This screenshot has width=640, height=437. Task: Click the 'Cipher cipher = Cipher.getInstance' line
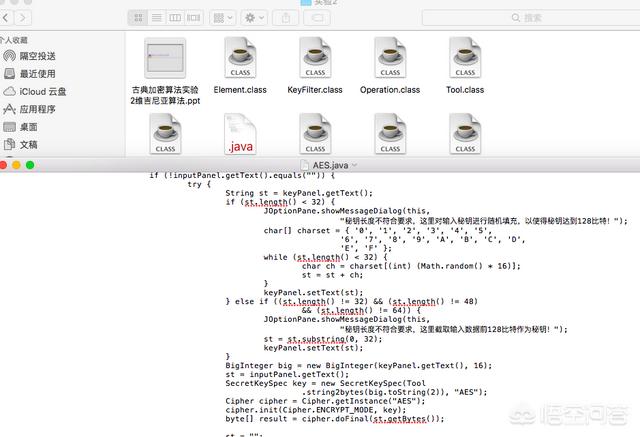click(x=325, y=401)
